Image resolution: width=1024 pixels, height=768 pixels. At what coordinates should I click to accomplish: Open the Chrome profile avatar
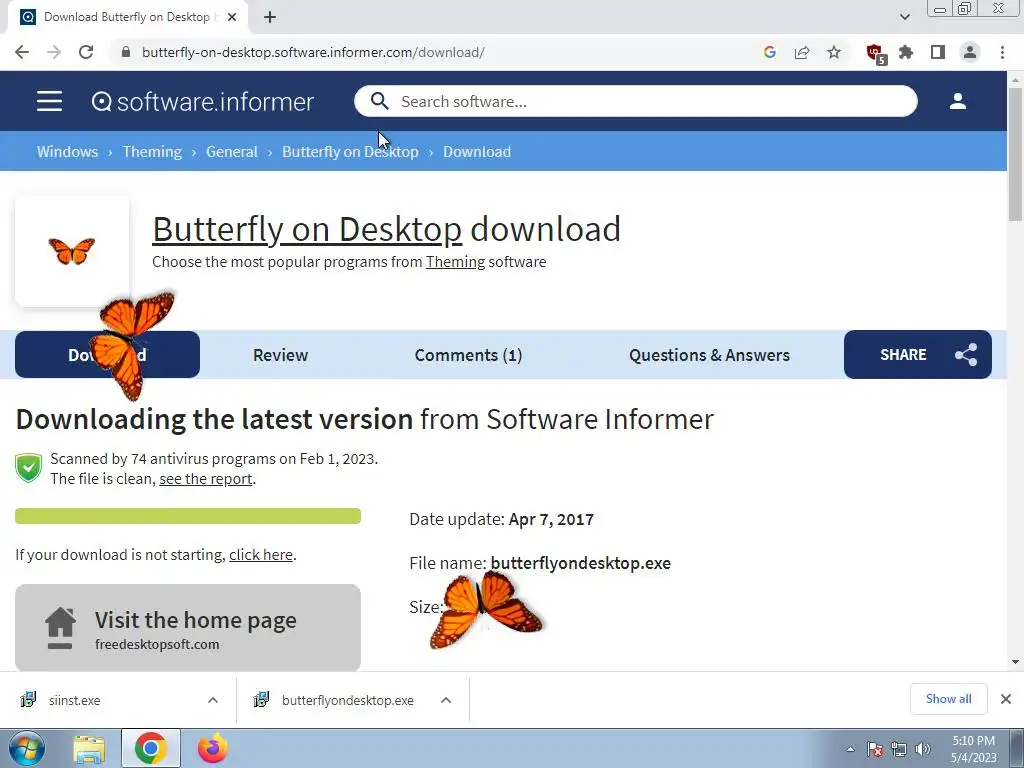pyautogui.click(x=970, y=52)
